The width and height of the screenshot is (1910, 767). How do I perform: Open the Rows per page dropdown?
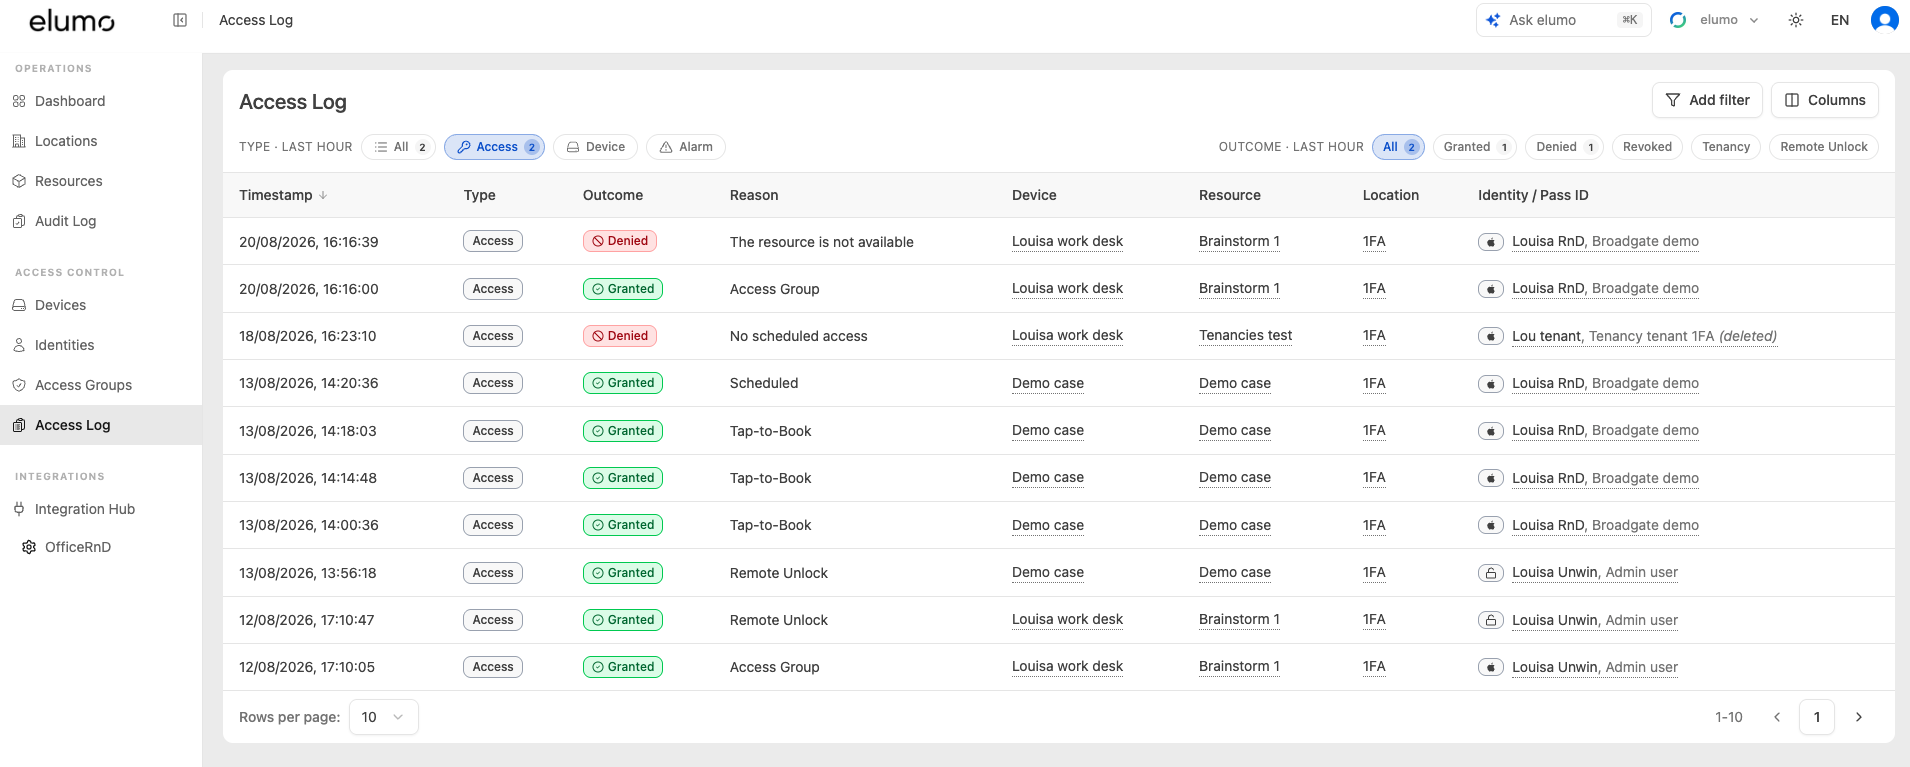[x=383, y=717]
